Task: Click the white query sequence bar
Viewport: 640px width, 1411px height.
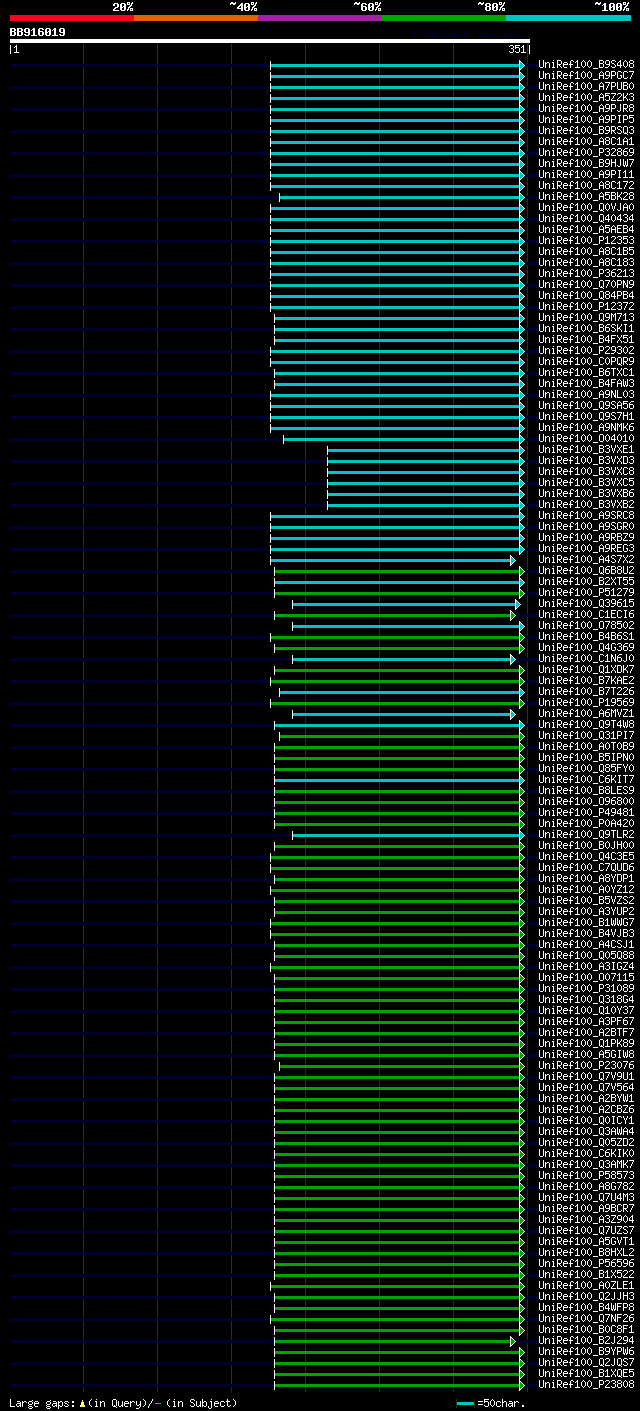Action: pos(270,41)
